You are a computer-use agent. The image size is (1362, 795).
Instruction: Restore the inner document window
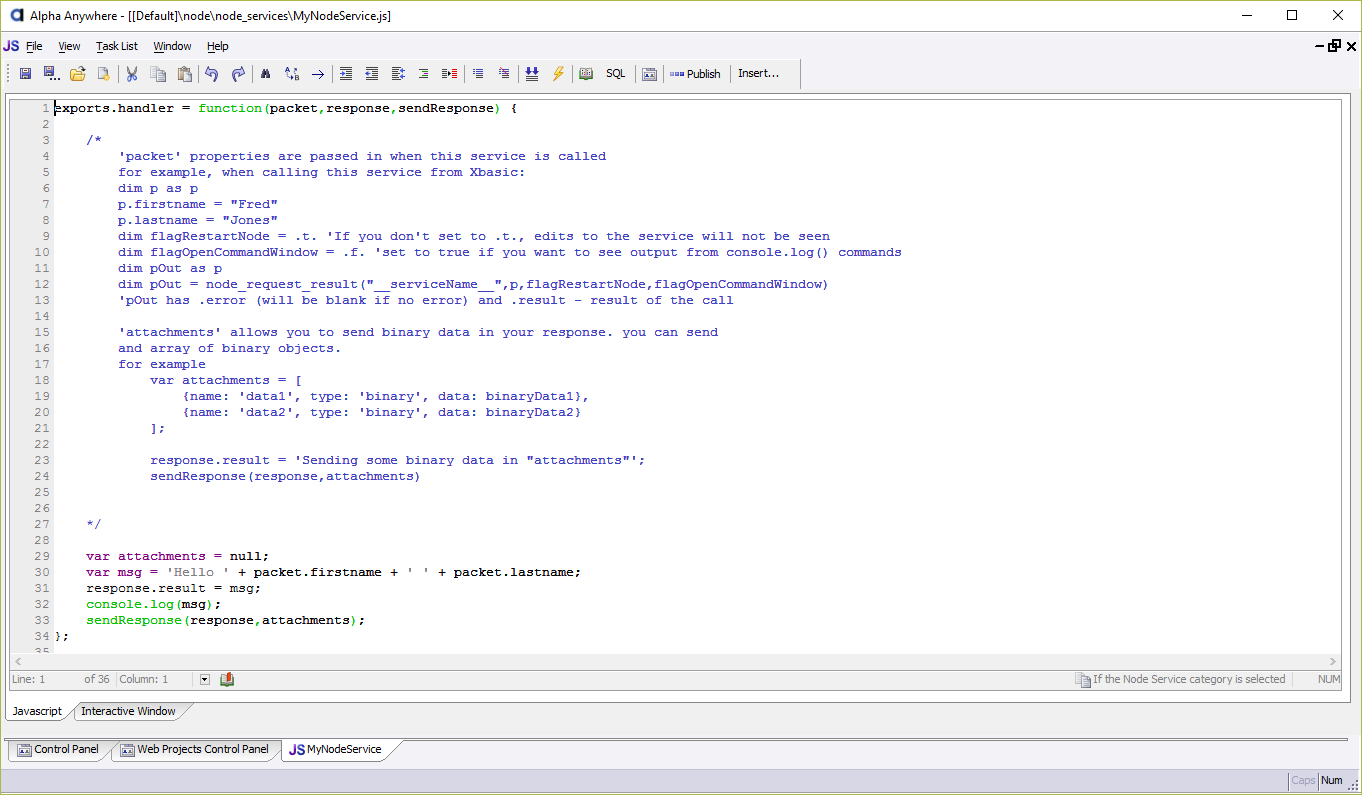[1334, 46]
